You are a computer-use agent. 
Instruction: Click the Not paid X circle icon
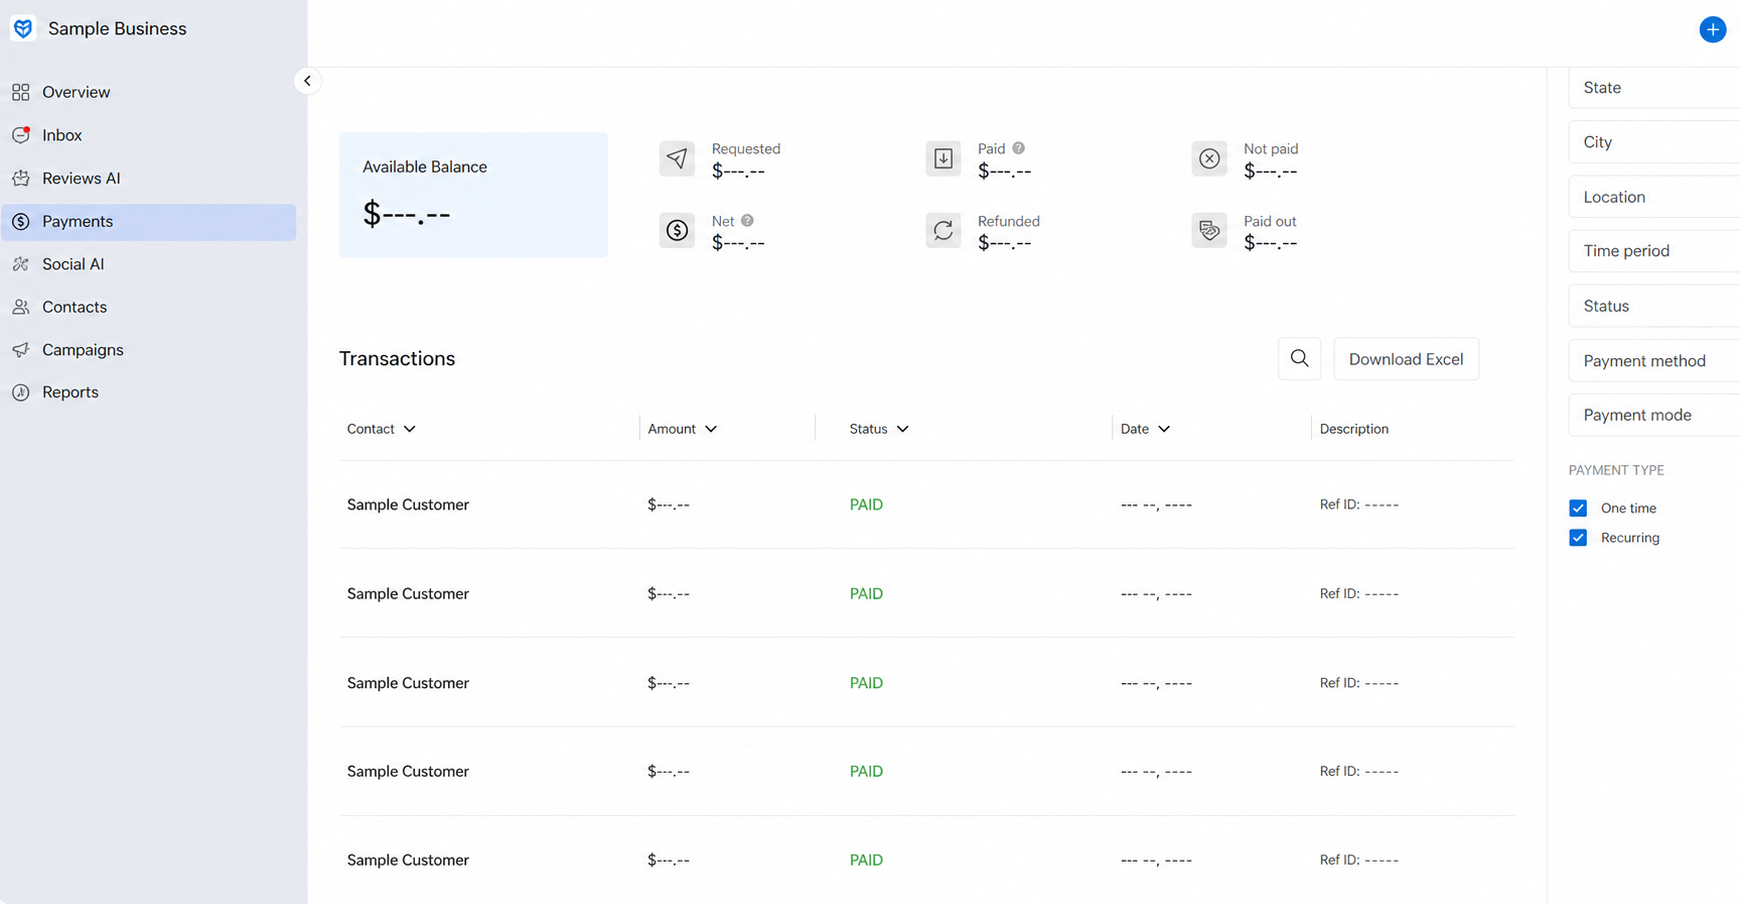[x=1209, y=158]
